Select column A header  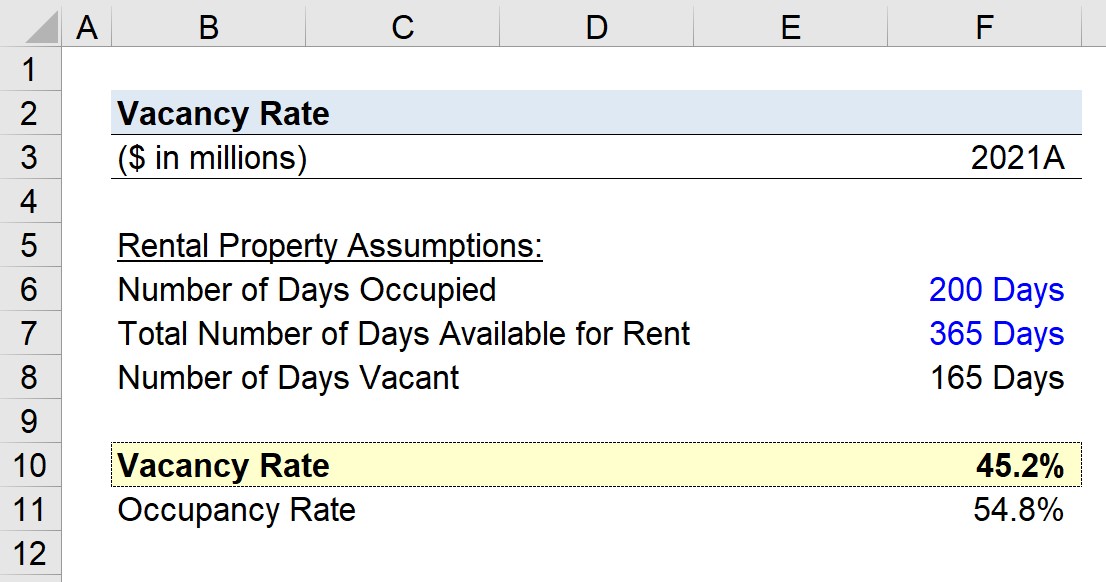coord(87,28)
